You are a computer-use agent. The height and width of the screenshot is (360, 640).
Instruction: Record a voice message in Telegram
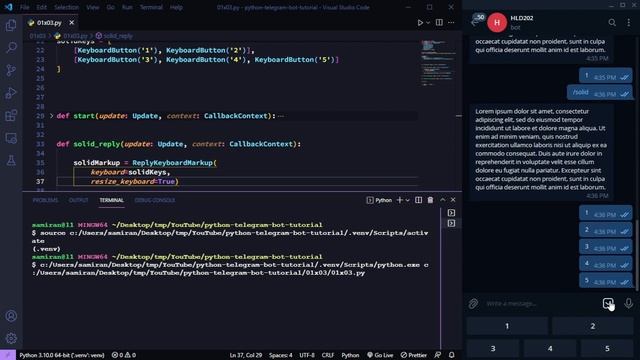629,303
